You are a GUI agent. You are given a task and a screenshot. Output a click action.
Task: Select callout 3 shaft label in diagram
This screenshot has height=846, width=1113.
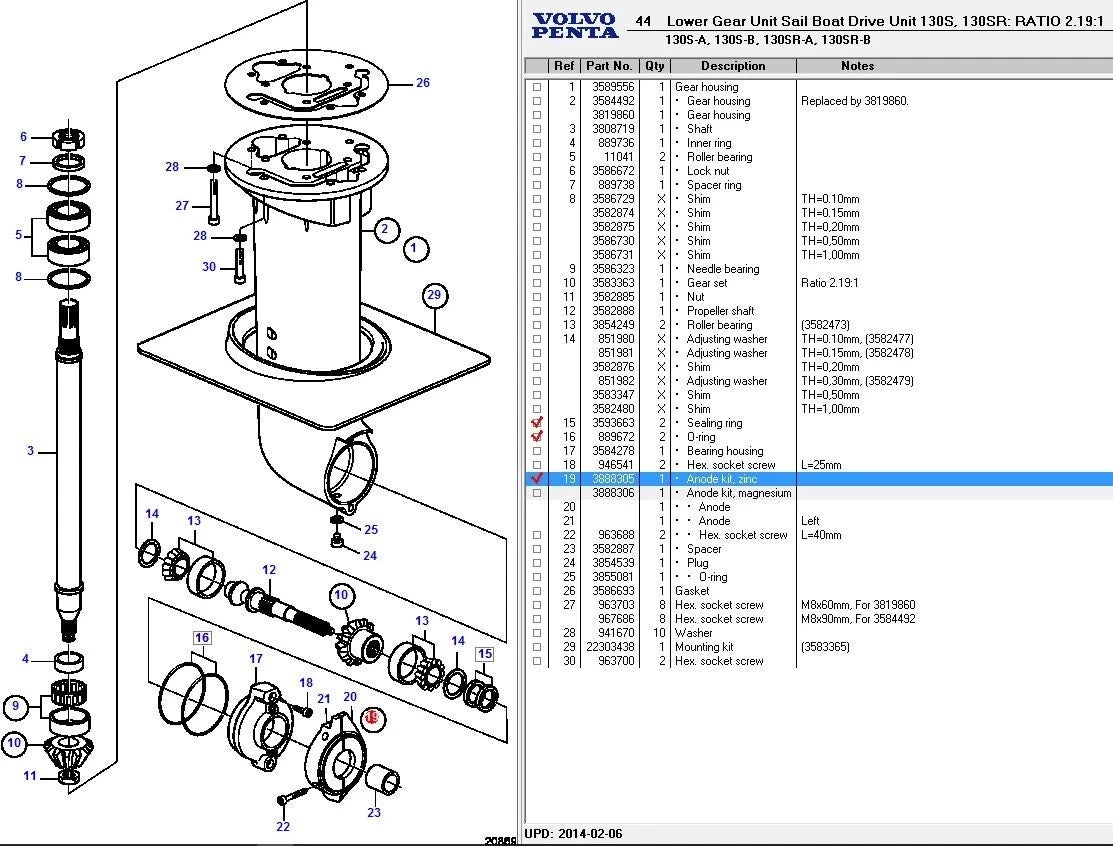coord(31,451)
